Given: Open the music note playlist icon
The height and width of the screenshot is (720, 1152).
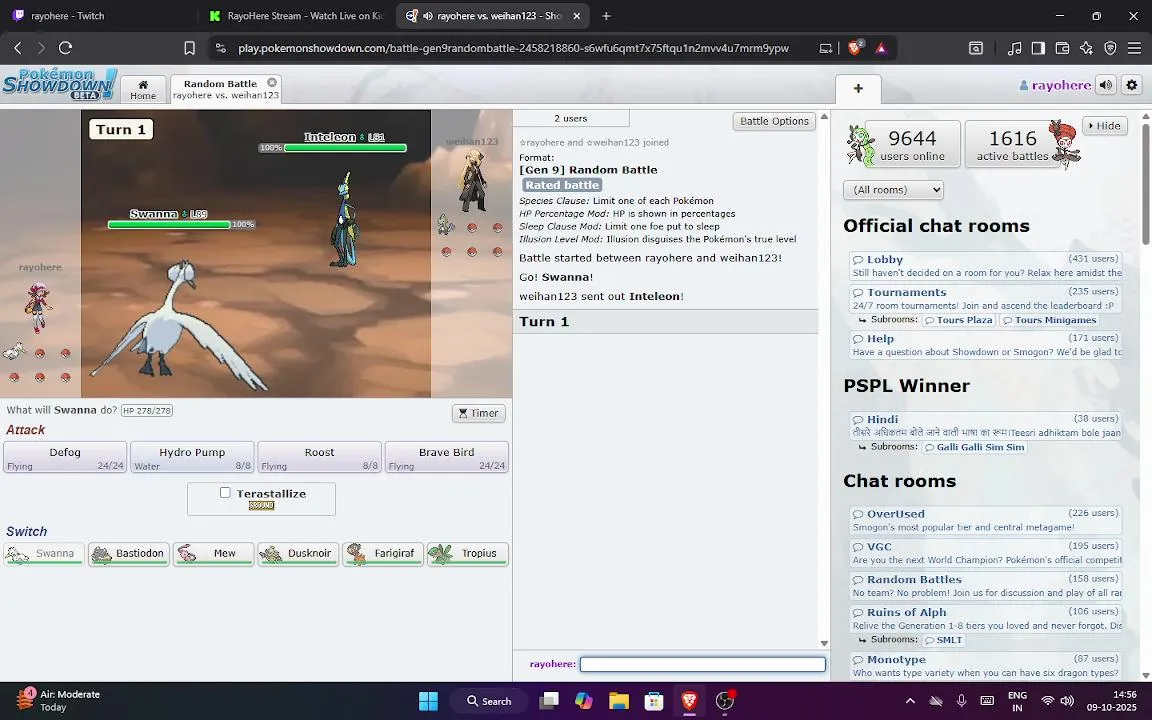Looking at the screenshot, I should [1015, 48].
